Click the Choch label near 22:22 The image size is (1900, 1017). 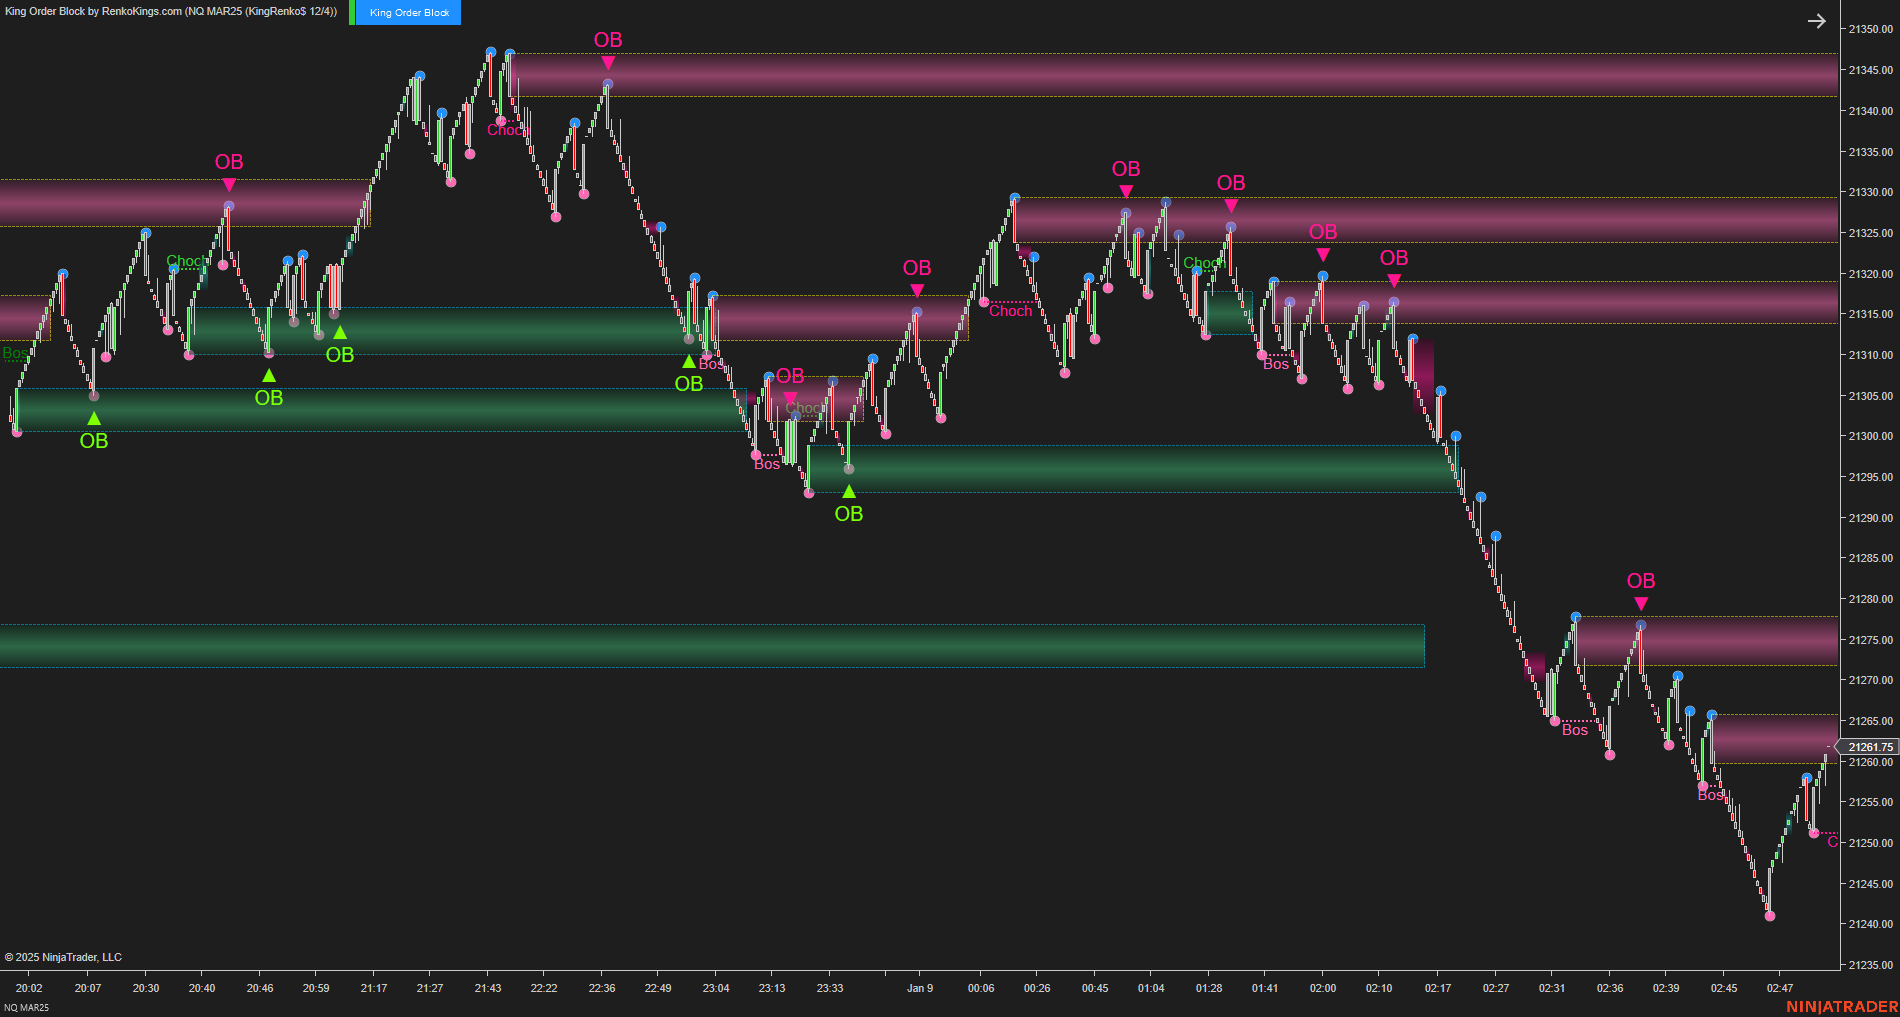[x=508, y=130]
